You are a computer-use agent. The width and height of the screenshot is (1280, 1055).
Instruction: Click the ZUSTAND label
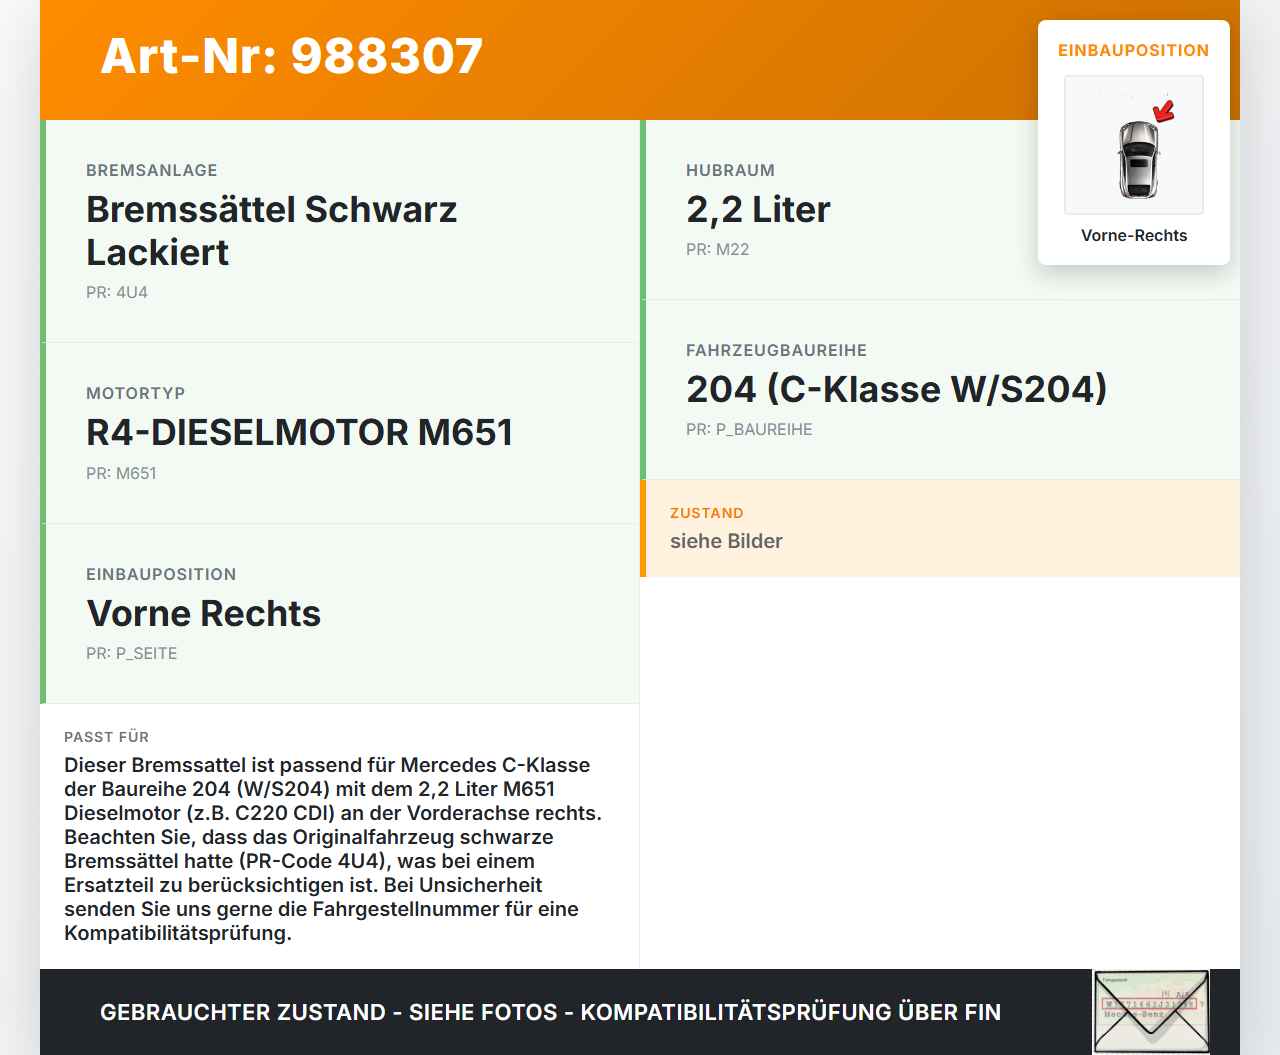[x=707, y=513]
